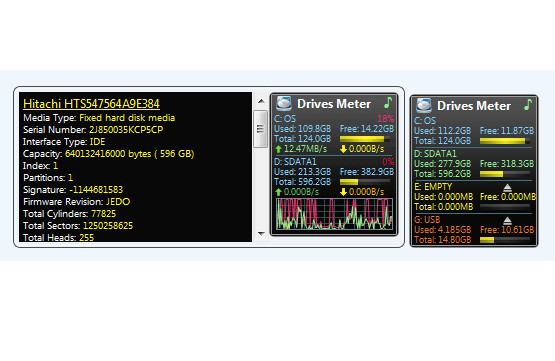Click C: OS usage bar in left meter
Screen dimensions: 555x361
365,139
